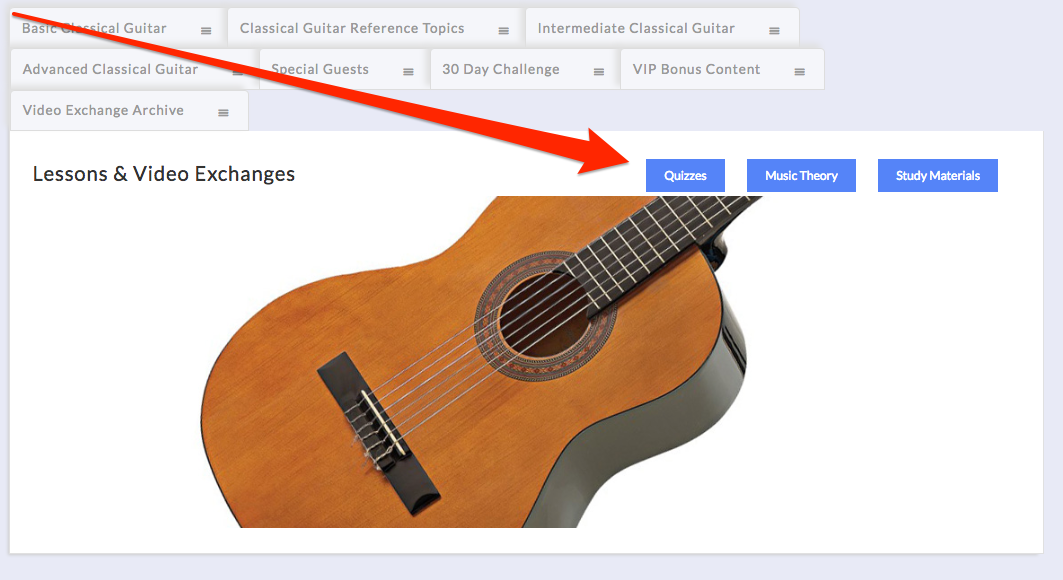Image resolution: width=1063 pixels, height=580 pixels.
Task: Select the Advanced Classical Guitar tab
Action: coord(134,69)
